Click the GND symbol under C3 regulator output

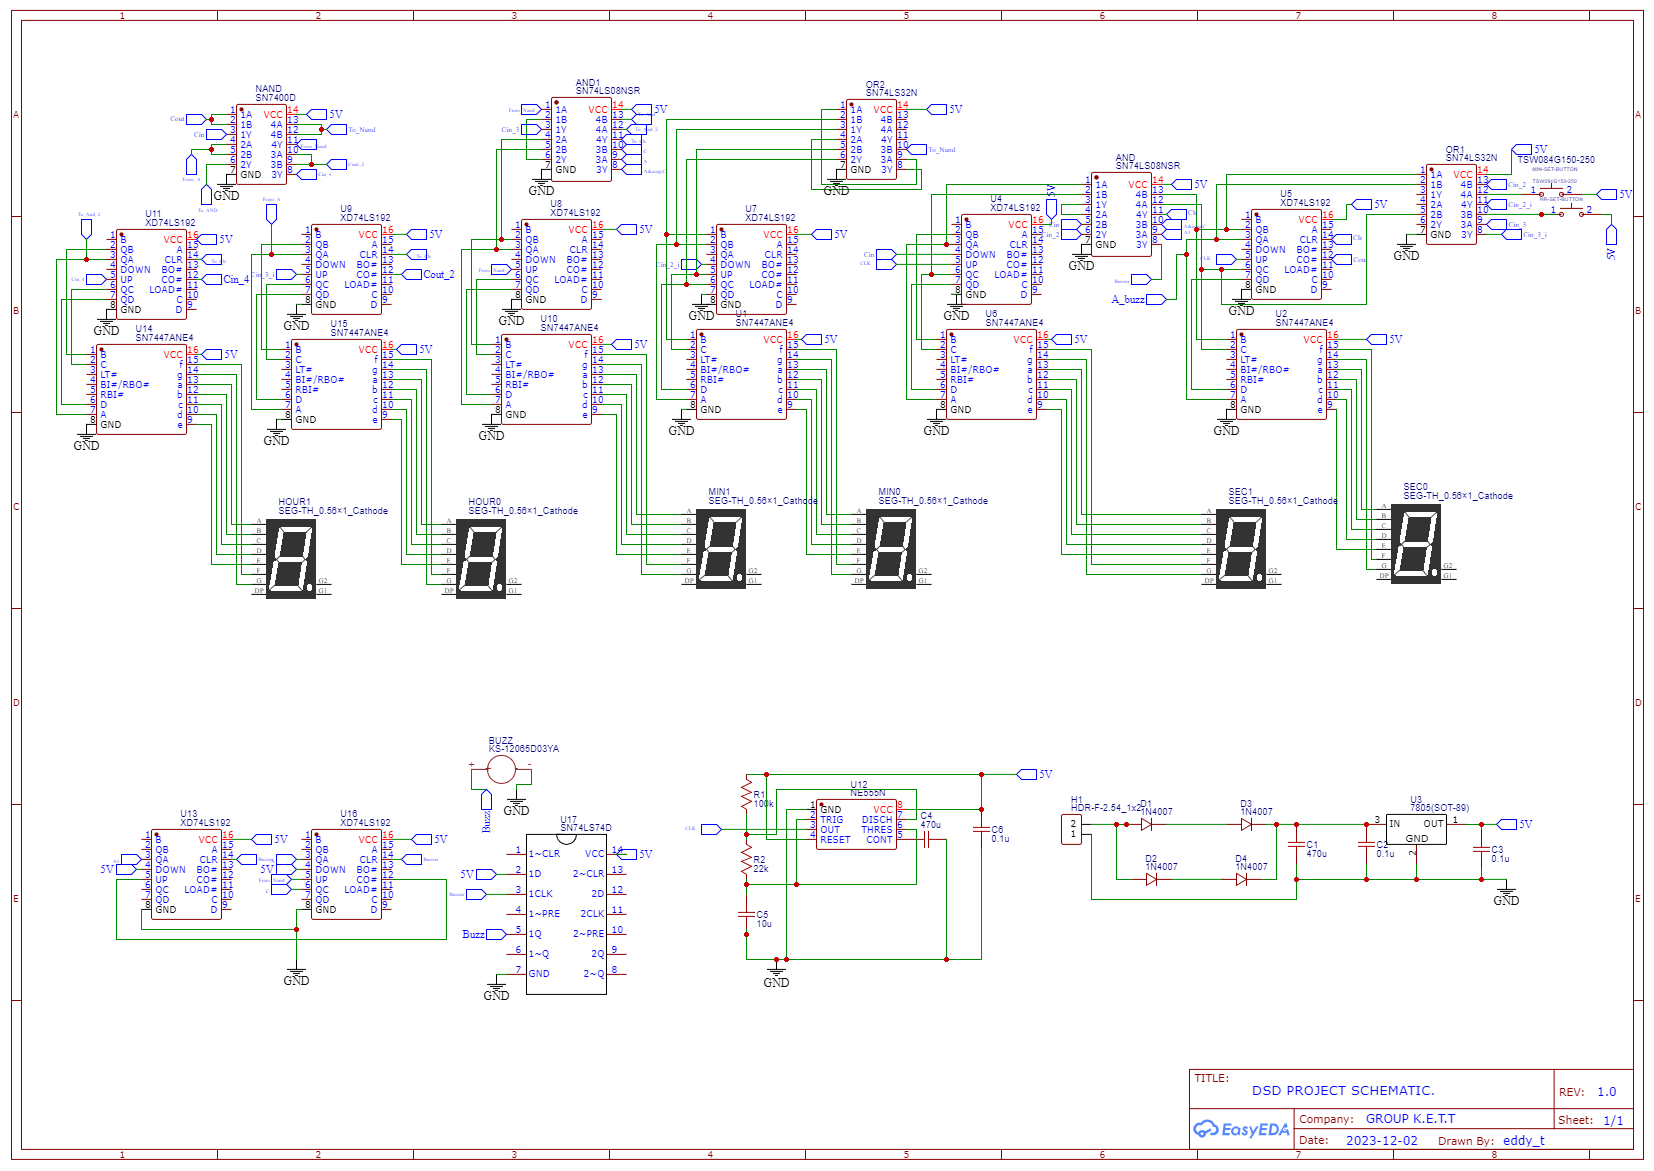point(1506,894)
